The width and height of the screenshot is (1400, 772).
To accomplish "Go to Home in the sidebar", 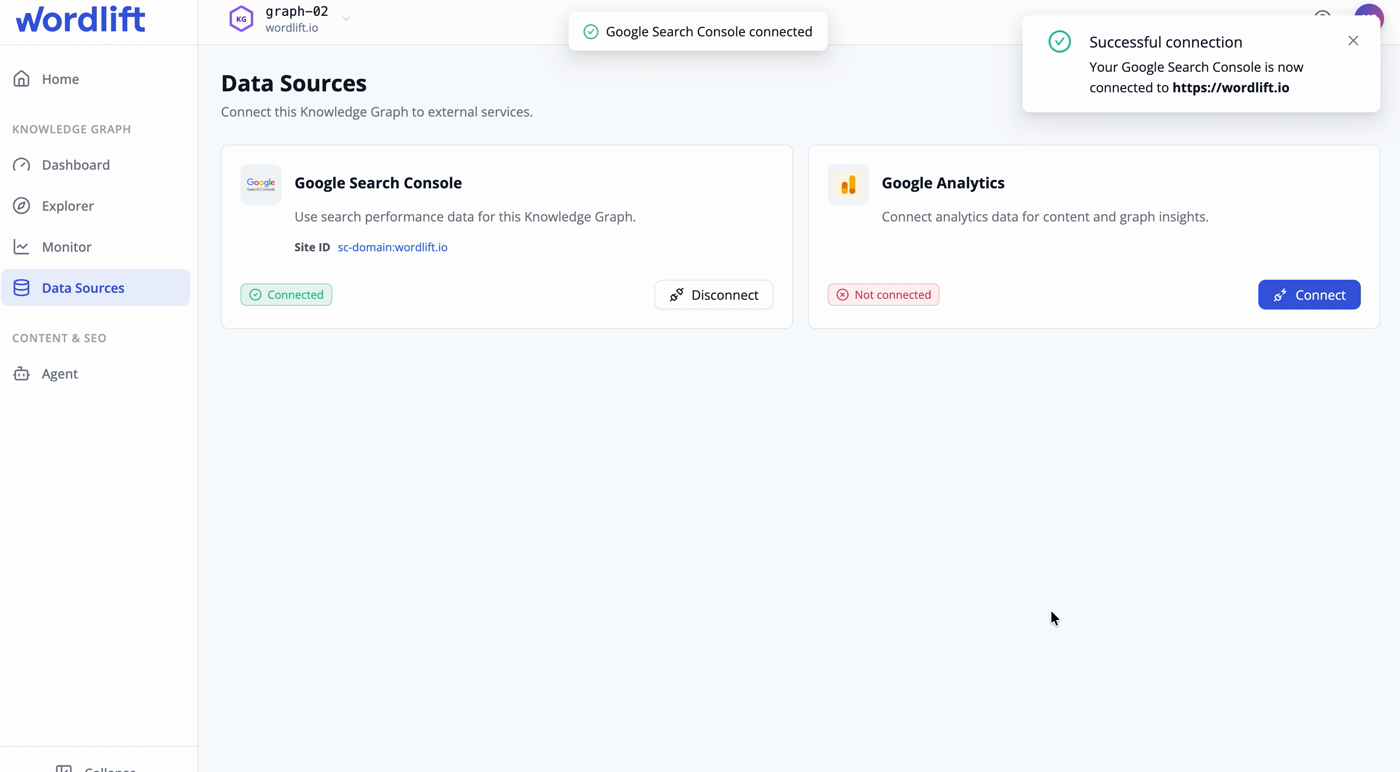I will click(96, 79).
